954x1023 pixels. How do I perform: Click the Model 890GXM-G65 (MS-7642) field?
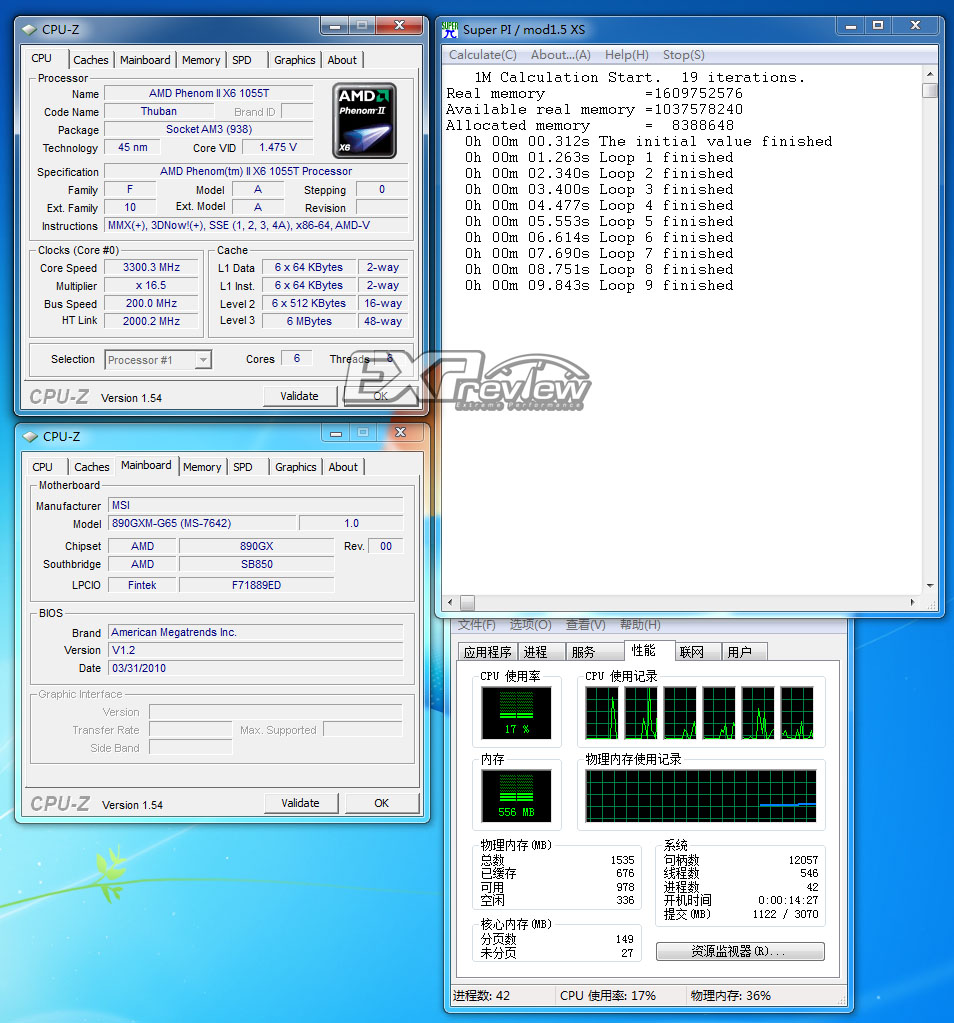[201, 523]
